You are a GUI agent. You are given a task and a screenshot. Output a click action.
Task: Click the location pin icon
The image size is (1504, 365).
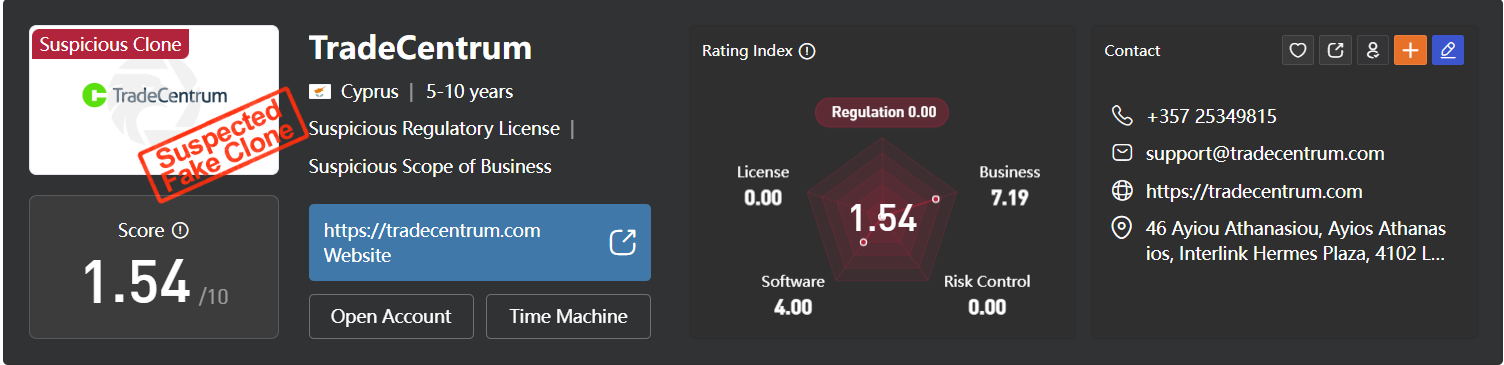point(1122,229)
